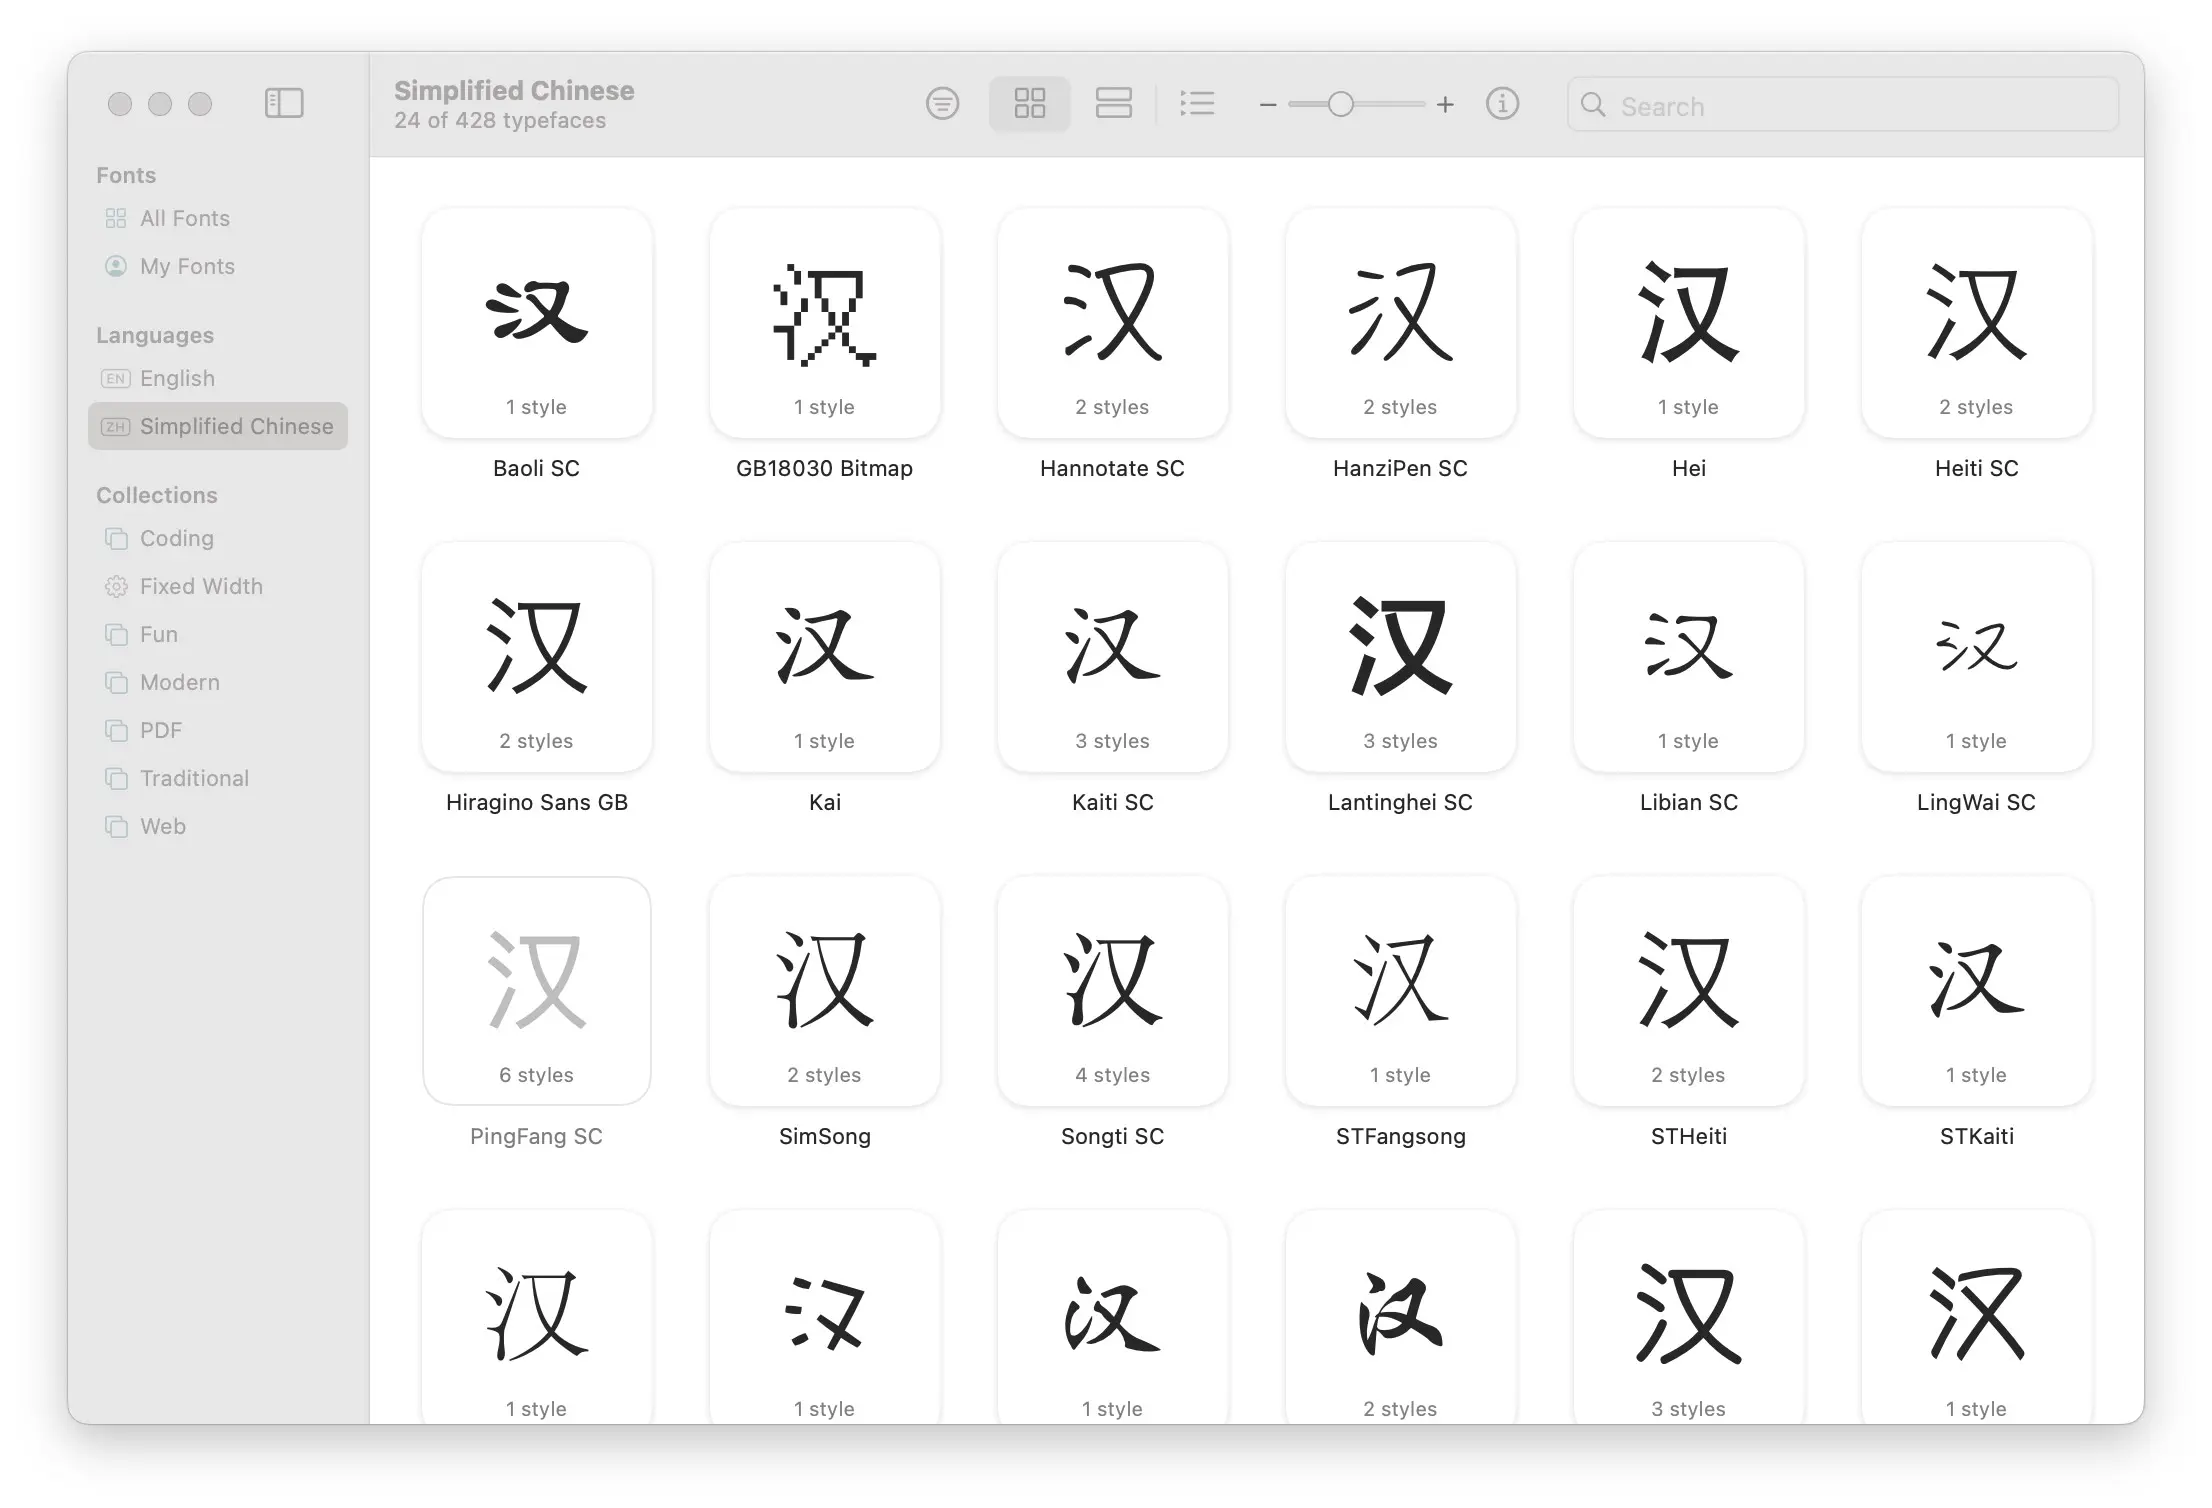2212x1508 pixels.
Task: Select the Baoli SC font card
Action: tap(537, 323)
